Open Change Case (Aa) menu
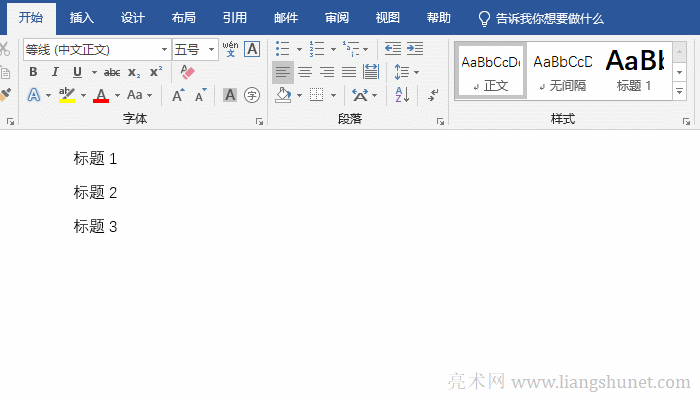 tap(135, 95)
